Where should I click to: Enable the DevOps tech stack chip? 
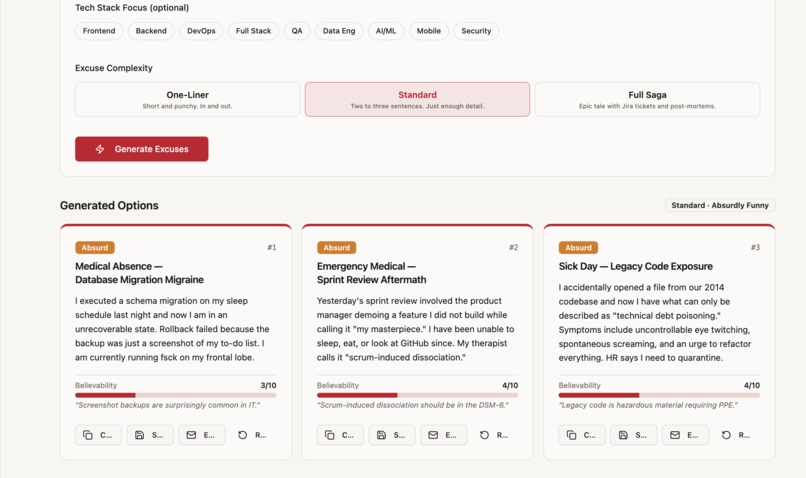(x=201, y=31)
